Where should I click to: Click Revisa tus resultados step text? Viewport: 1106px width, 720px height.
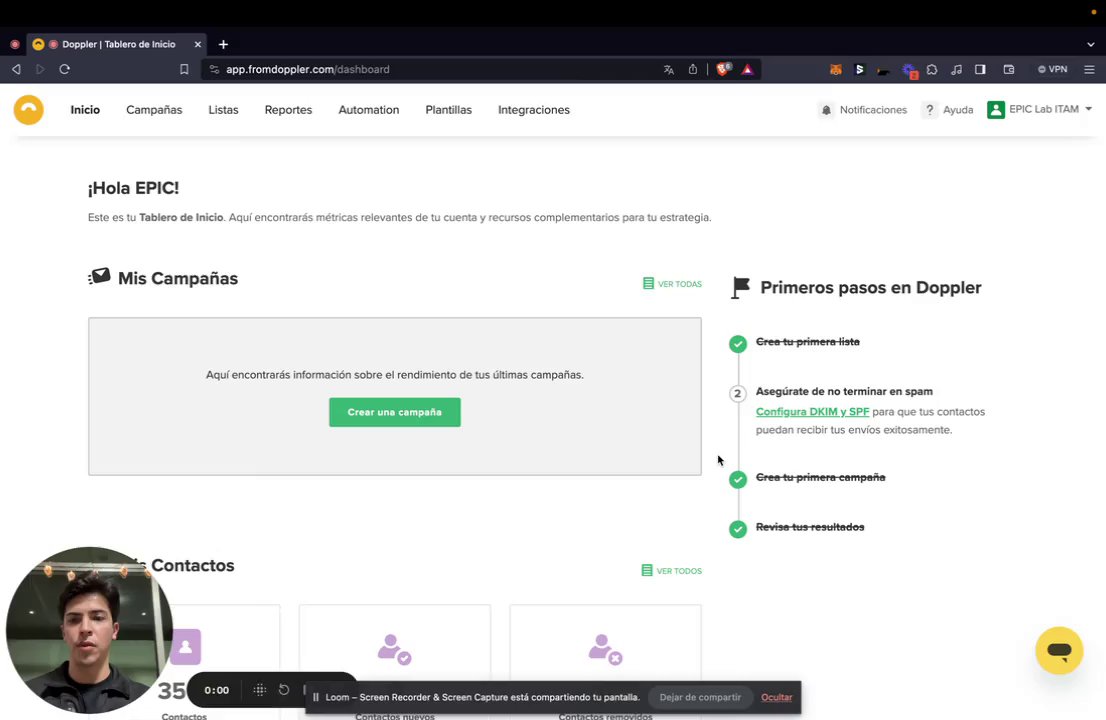810,527
